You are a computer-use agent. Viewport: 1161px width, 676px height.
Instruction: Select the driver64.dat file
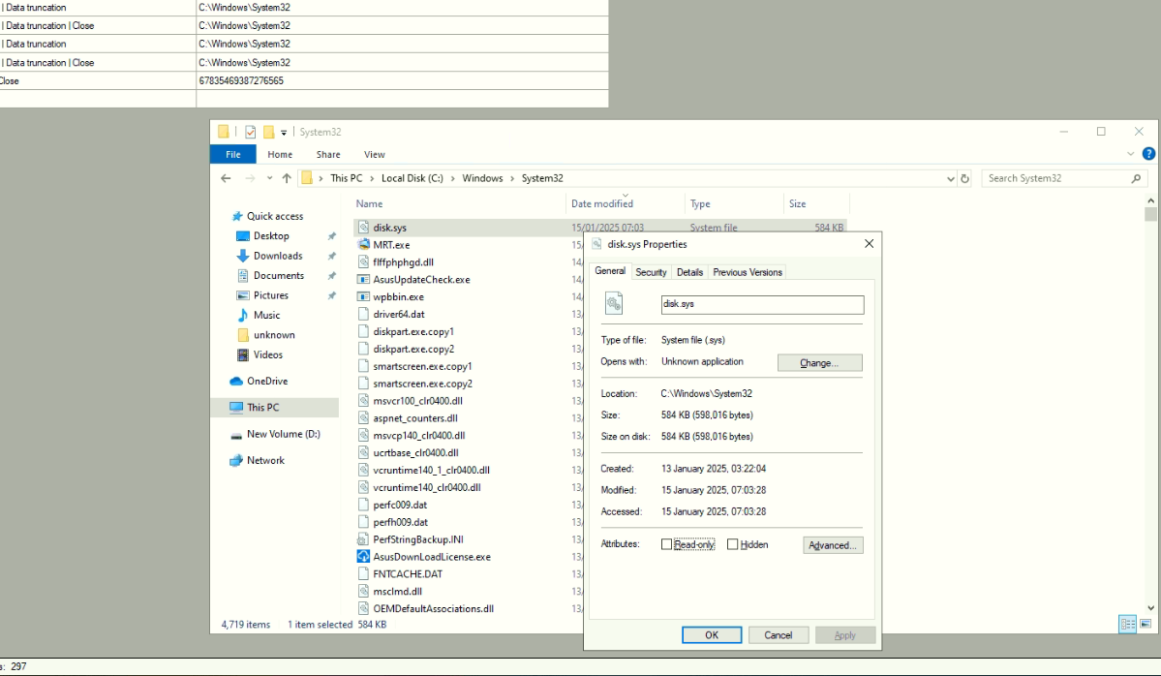[398, 314]
